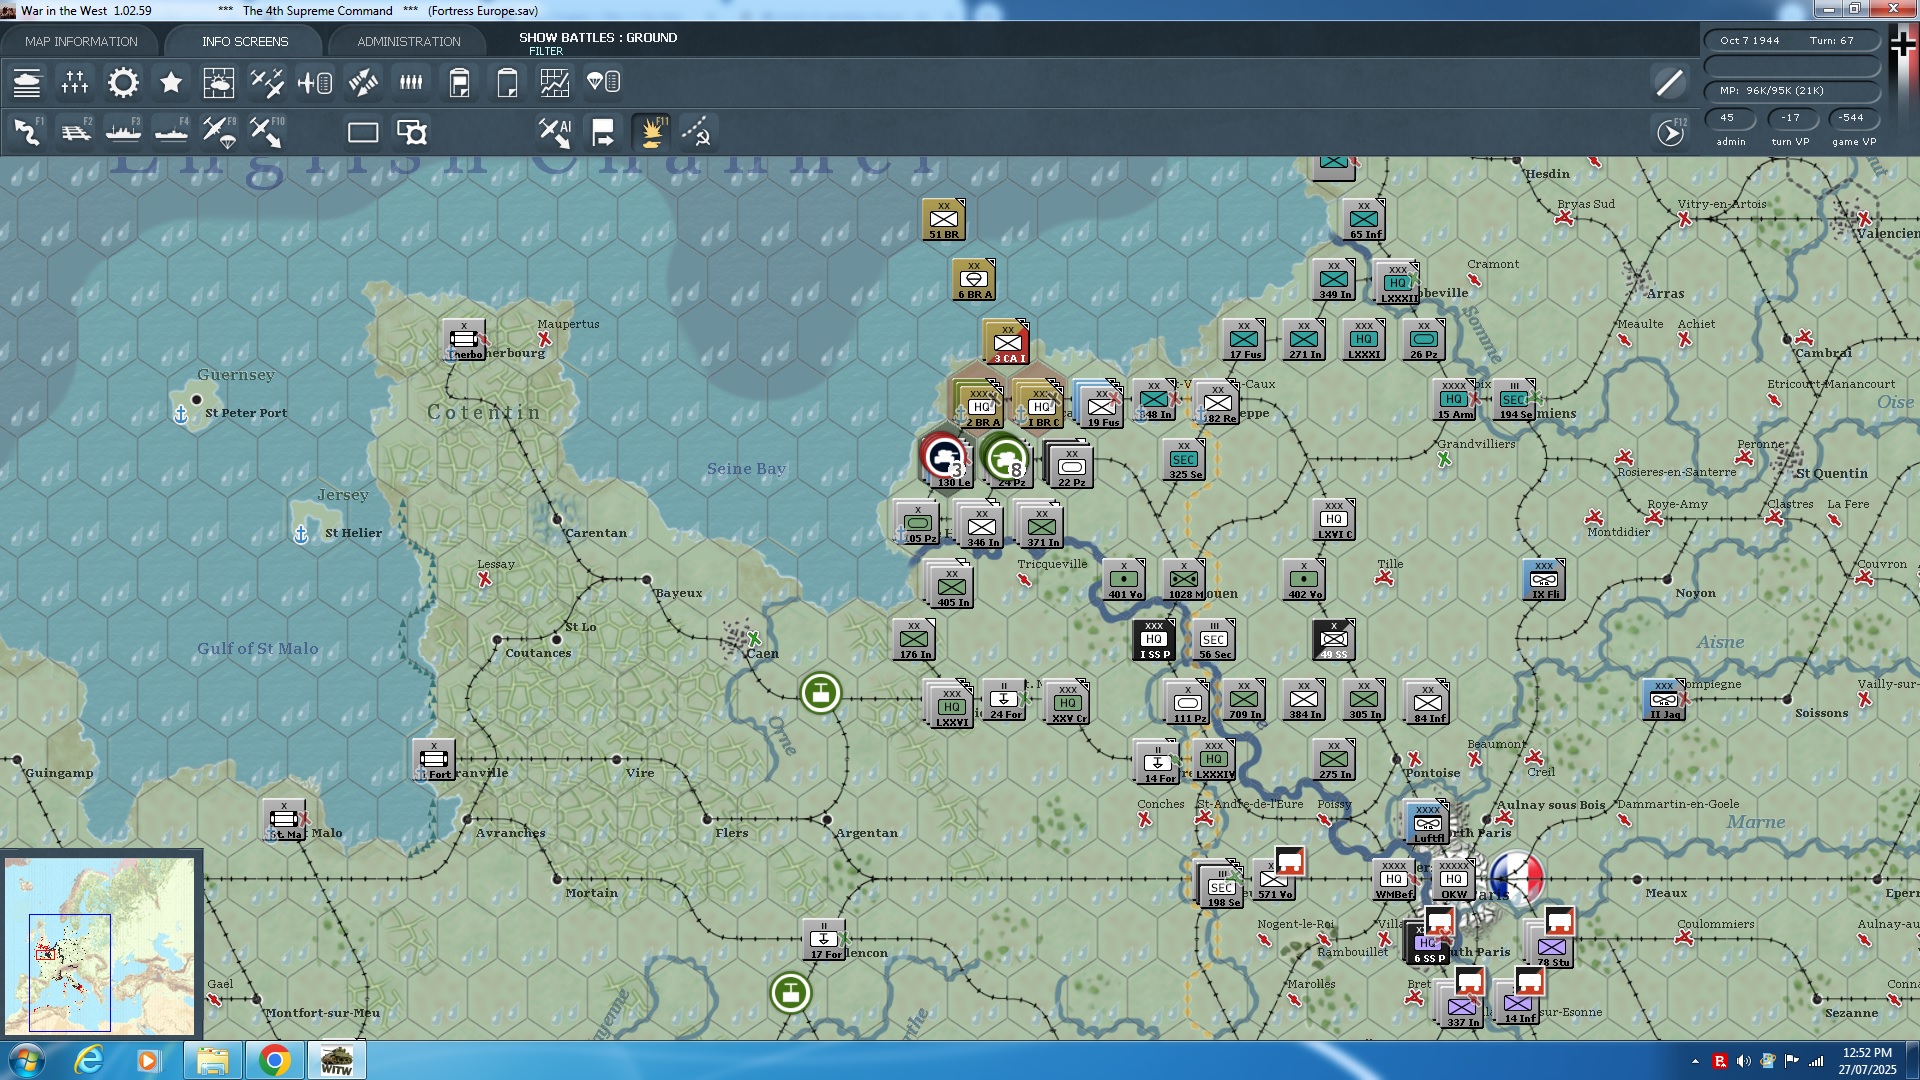Toggle Show Battles F11 explosion icon
This screenshot has height=1080, width=1920.
(651, 132)
